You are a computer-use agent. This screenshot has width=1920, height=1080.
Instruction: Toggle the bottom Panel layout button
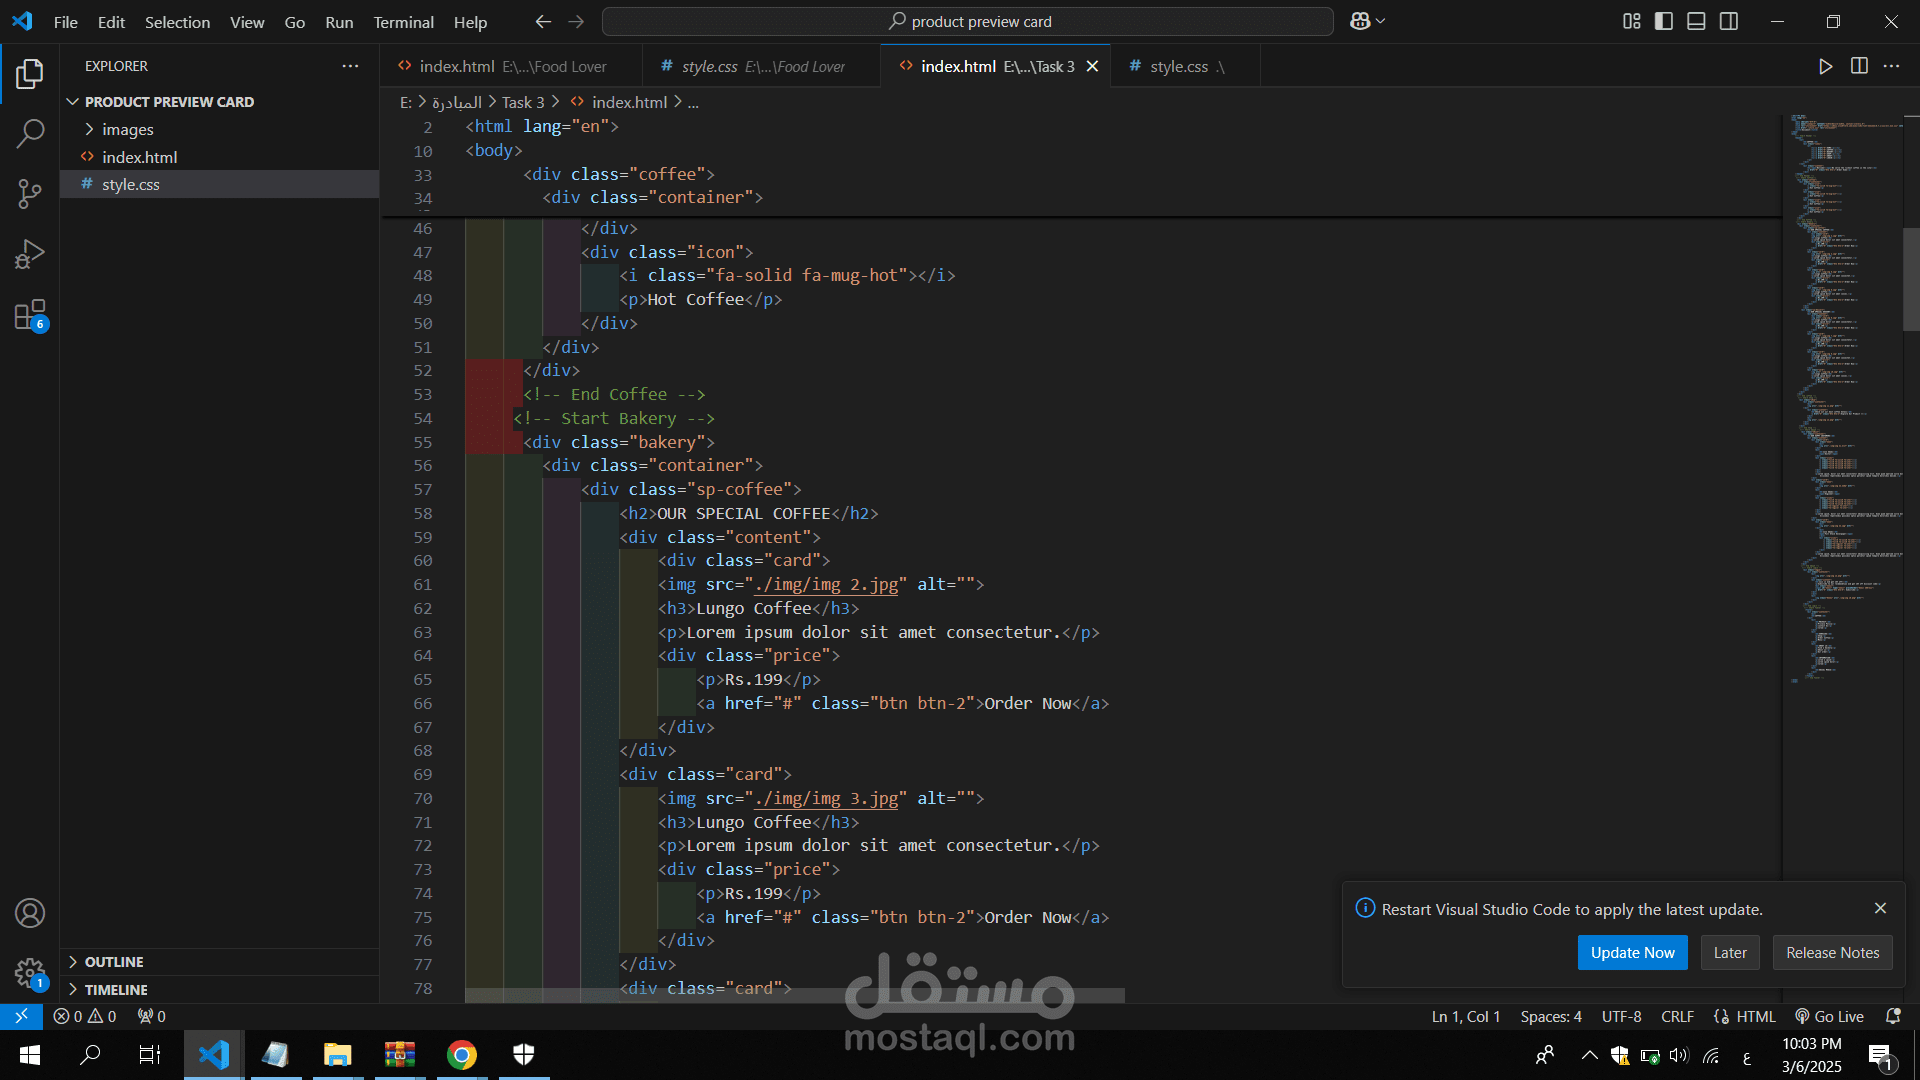coord(1696,21)
